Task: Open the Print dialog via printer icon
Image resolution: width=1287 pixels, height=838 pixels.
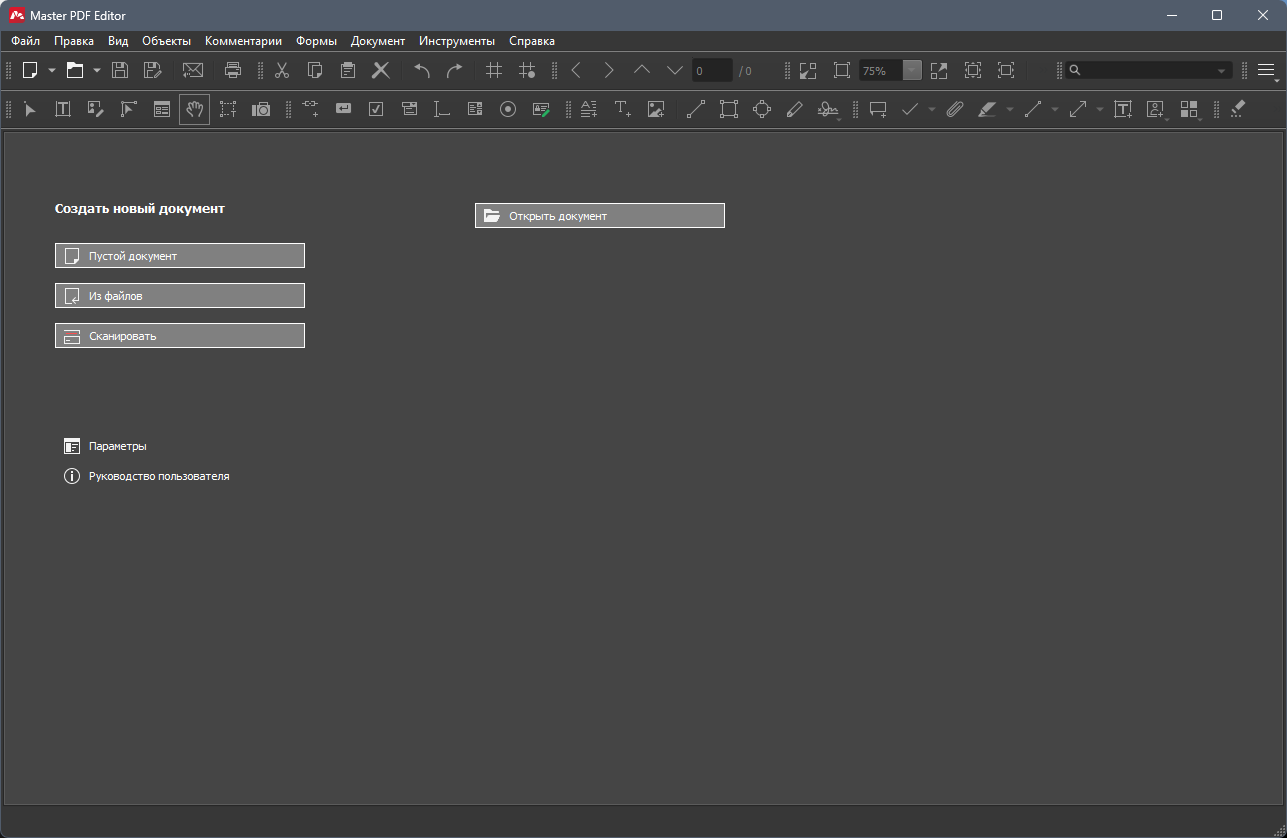Action: click(232, 70)
